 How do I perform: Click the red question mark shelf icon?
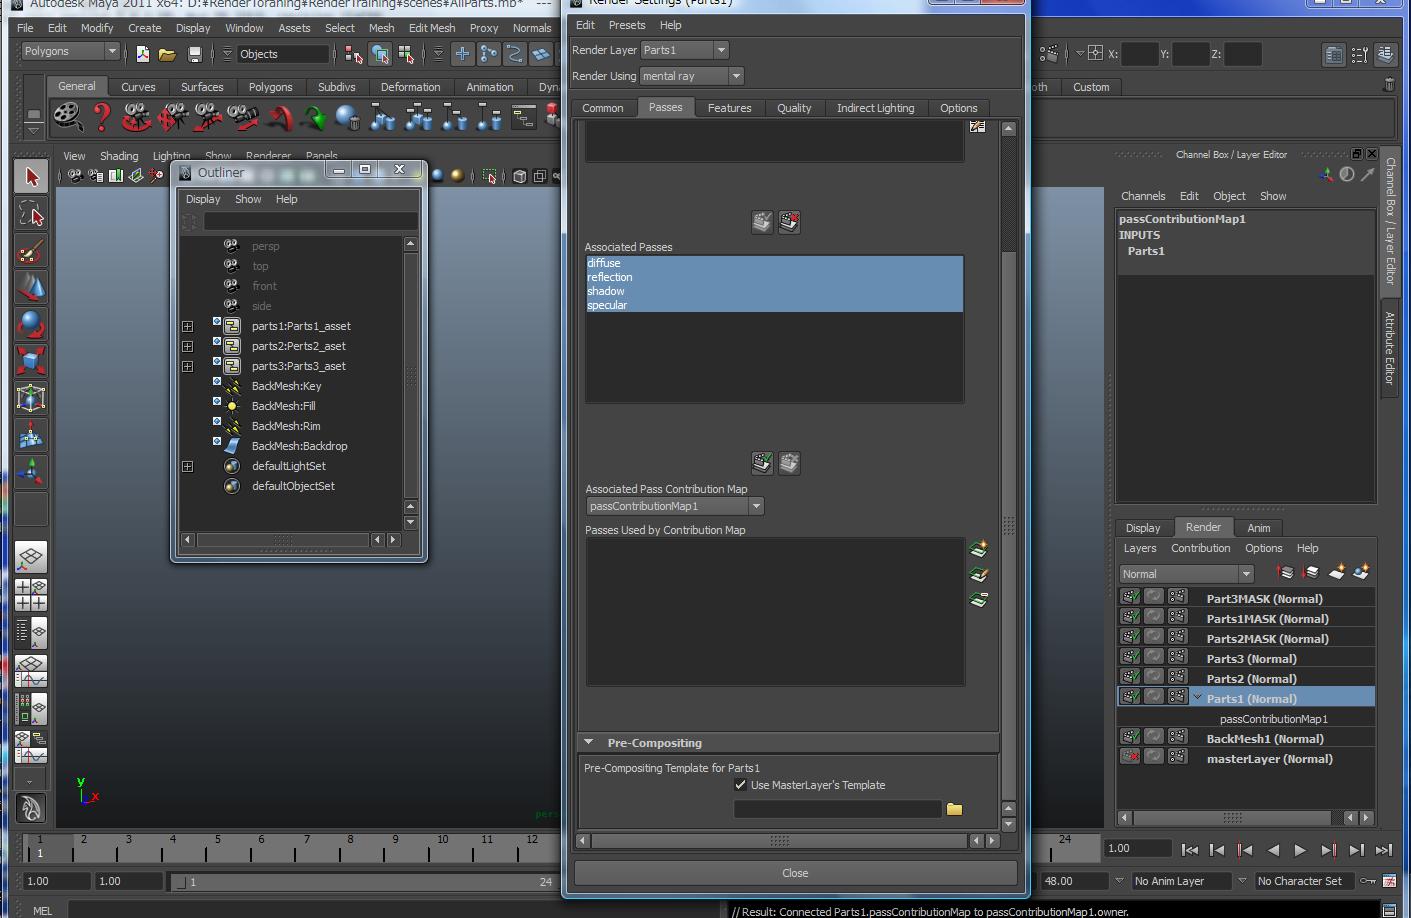coord(101,117)
